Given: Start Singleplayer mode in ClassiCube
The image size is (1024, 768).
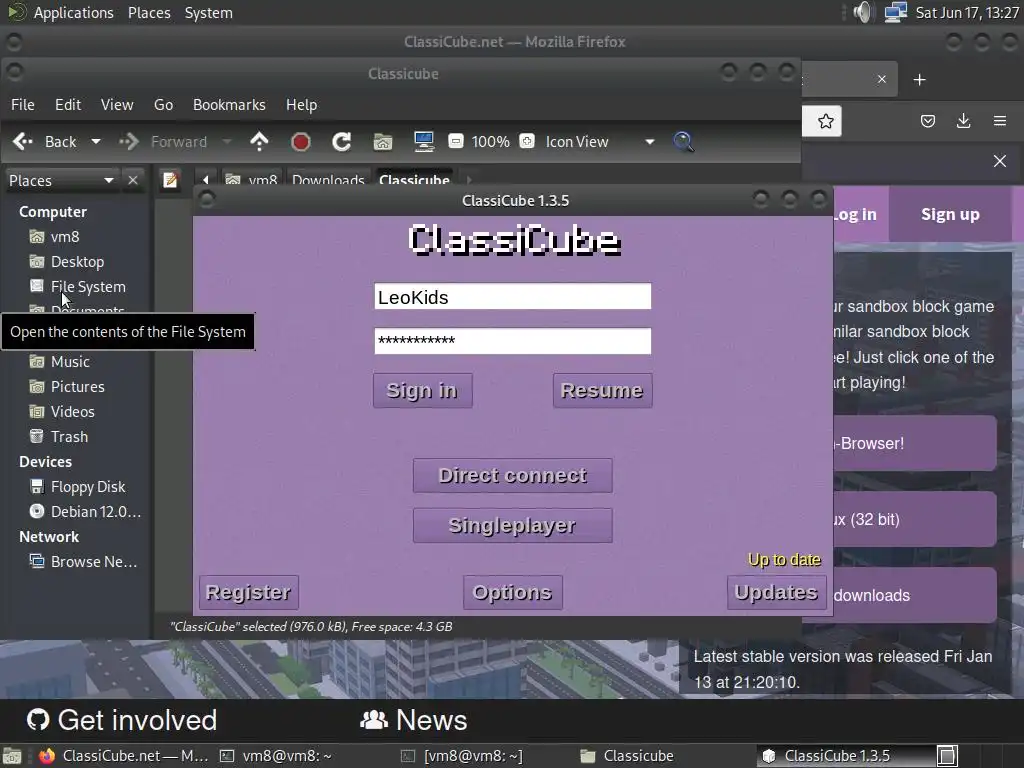Looking at the screenshot, I should 513,526.
